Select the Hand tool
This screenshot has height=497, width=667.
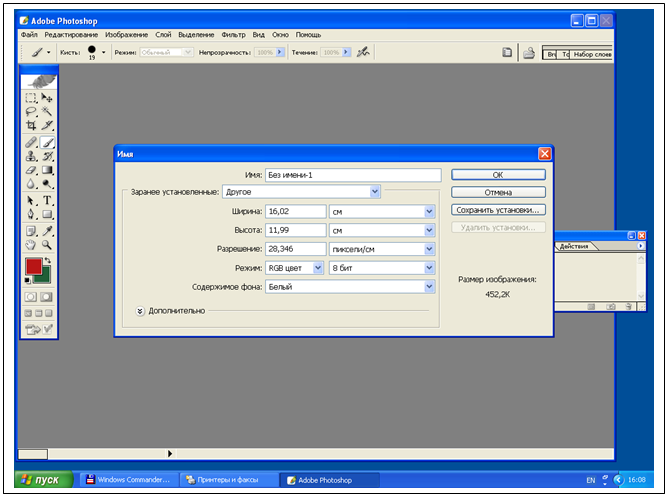pos(31,245)
